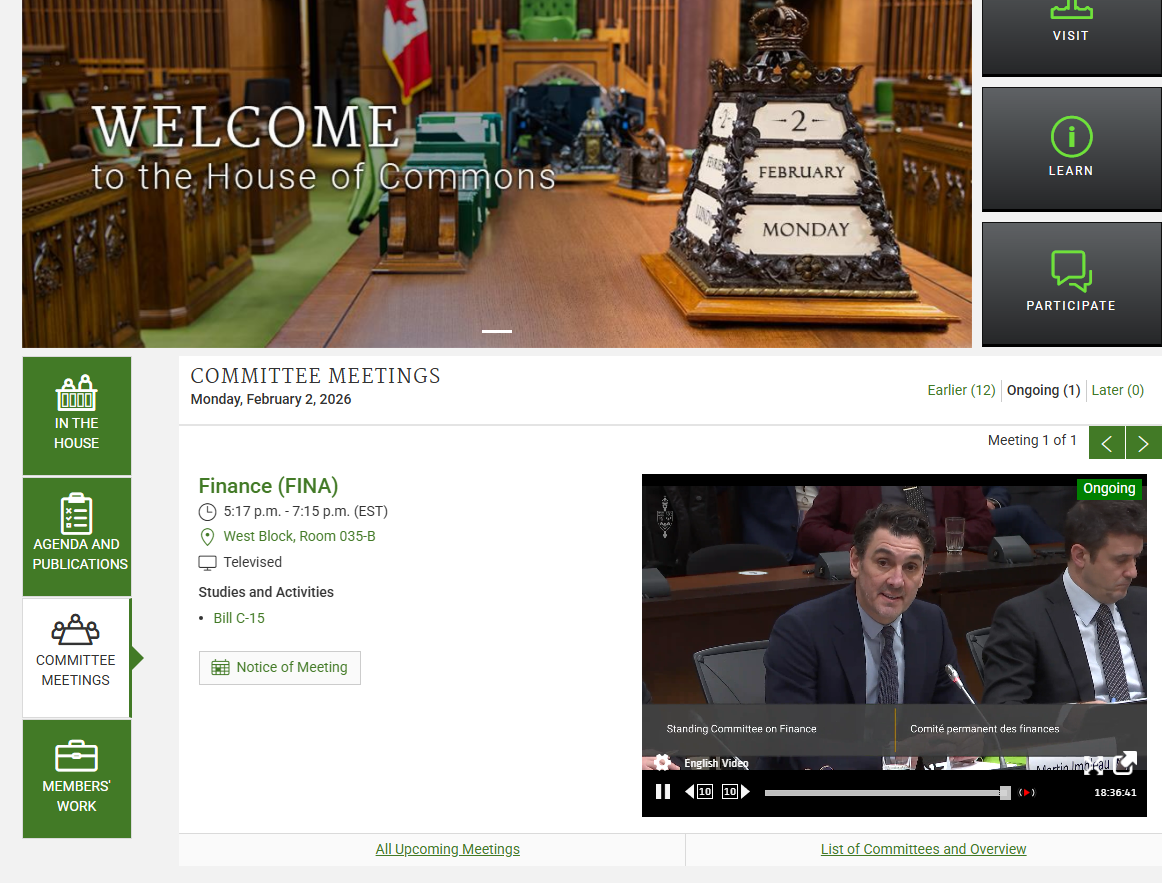
Task: Click the video progress slider handle
Action: (1005, 793)
